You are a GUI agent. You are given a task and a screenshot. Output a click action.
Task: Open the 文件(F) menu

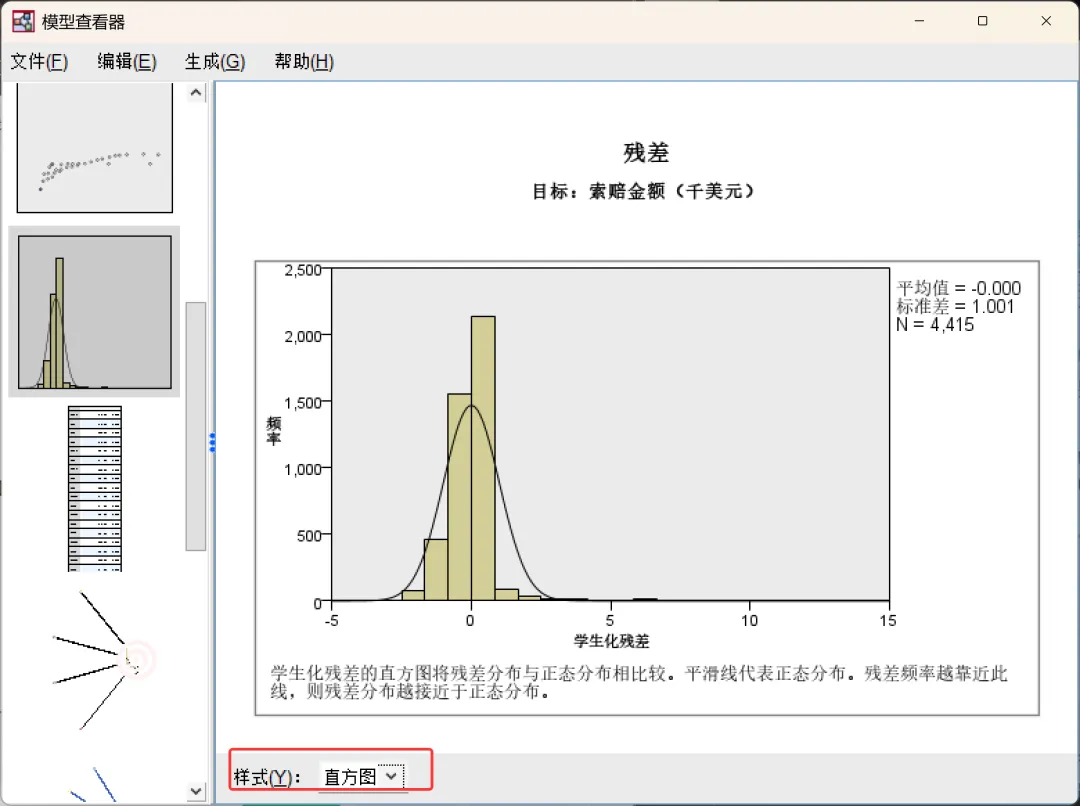click(39, 62)
